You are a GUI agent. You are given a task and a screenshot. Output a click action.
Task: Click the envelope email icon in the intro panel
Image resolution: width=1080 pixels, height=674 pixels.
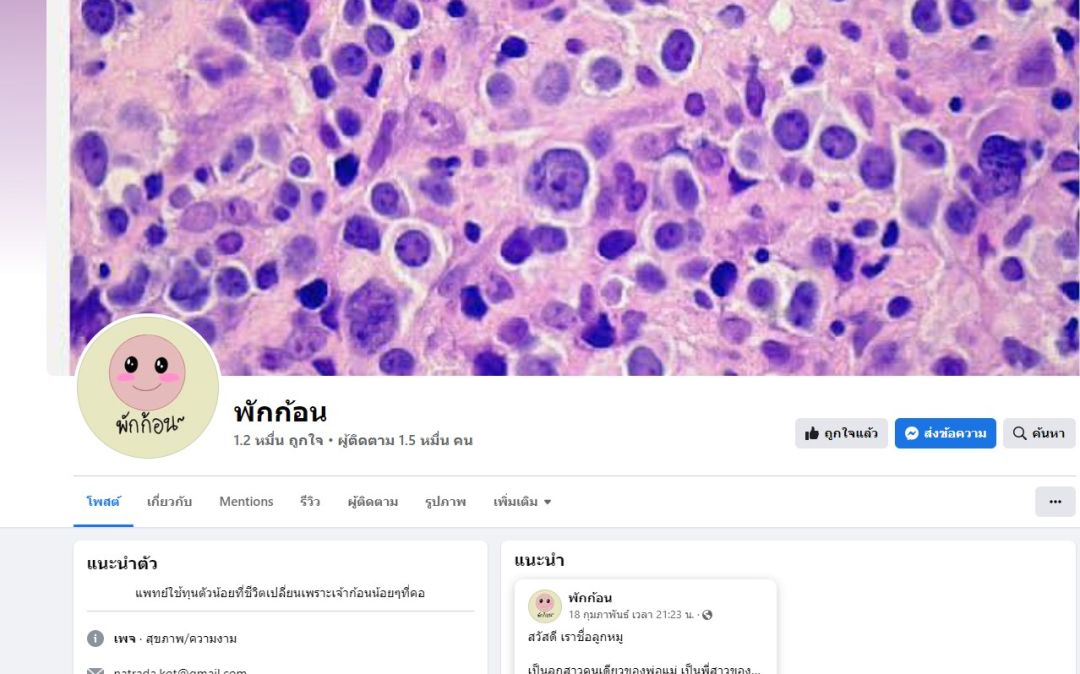click(95, 671)
